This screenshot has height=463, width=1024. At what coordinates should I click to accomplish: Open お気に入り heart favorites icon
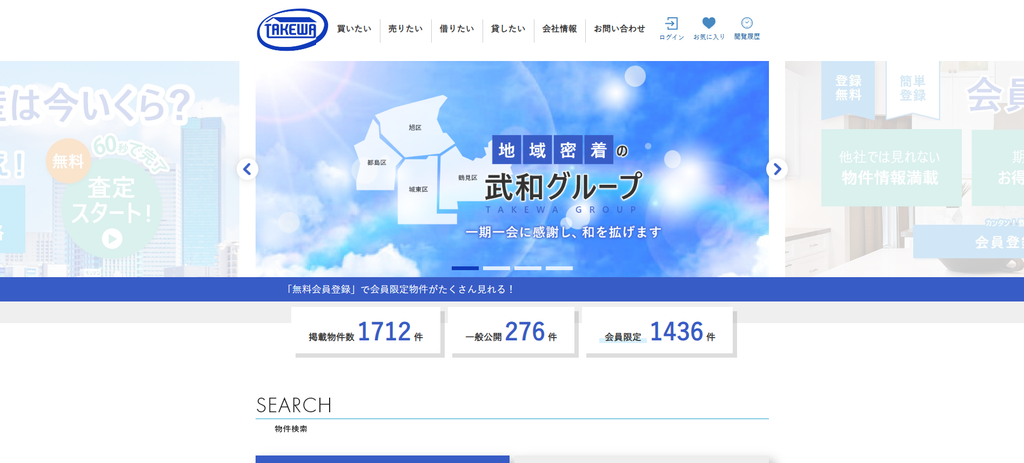pos(709,29)
